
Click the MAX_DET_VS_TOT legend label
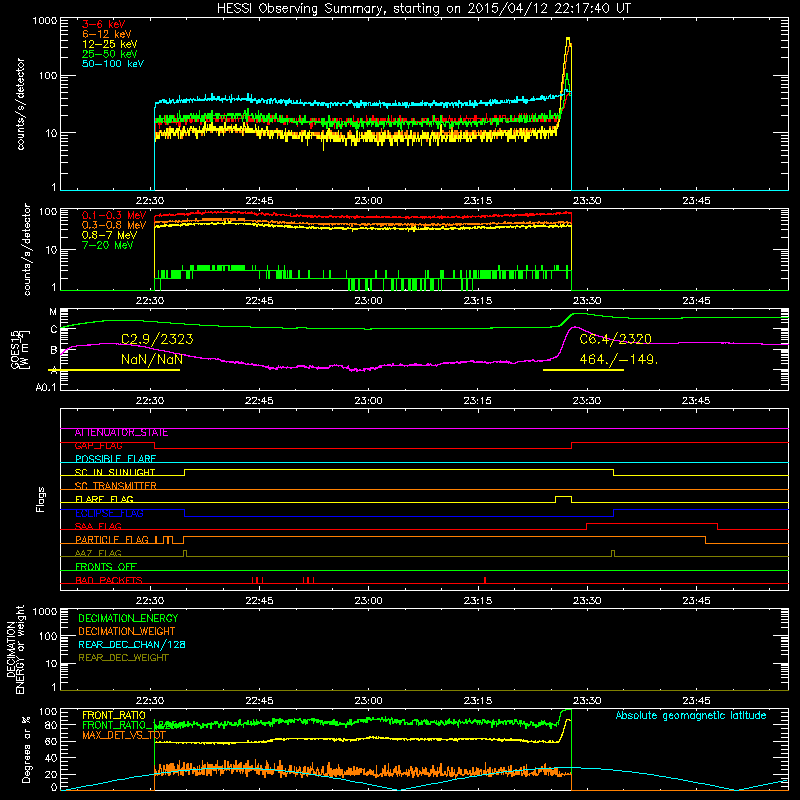tap(124, 735)
